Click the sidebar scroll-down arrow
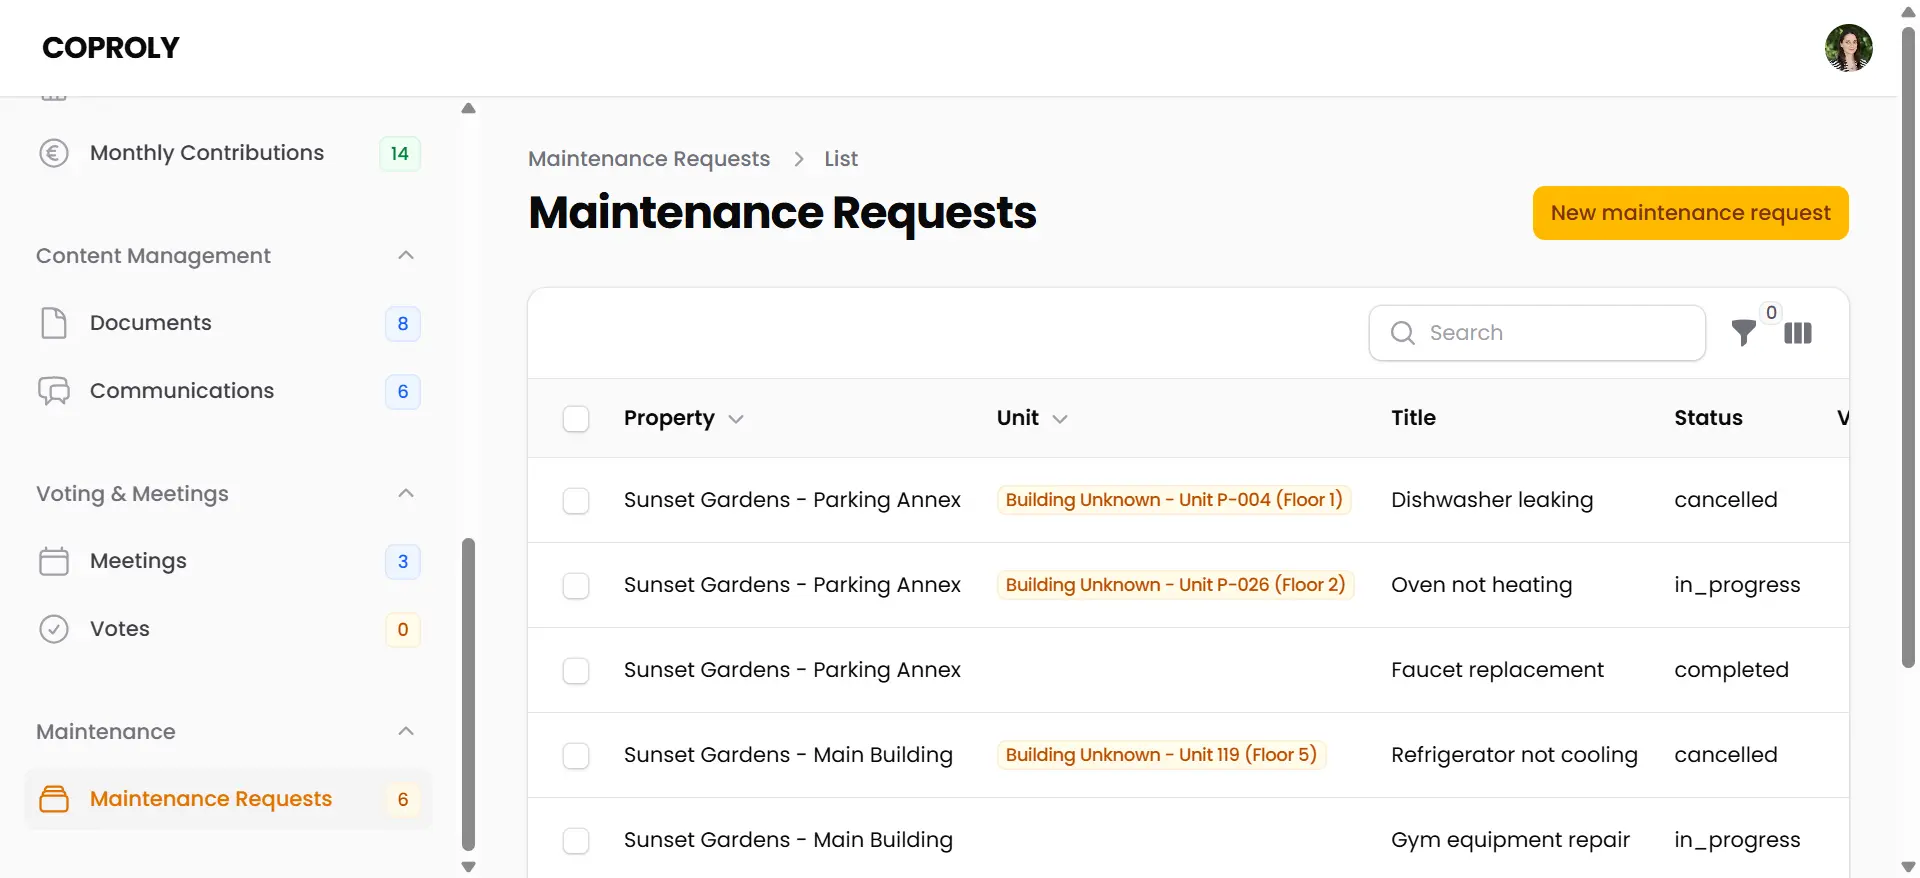1920x878 pixels. [x=468, y=867]
